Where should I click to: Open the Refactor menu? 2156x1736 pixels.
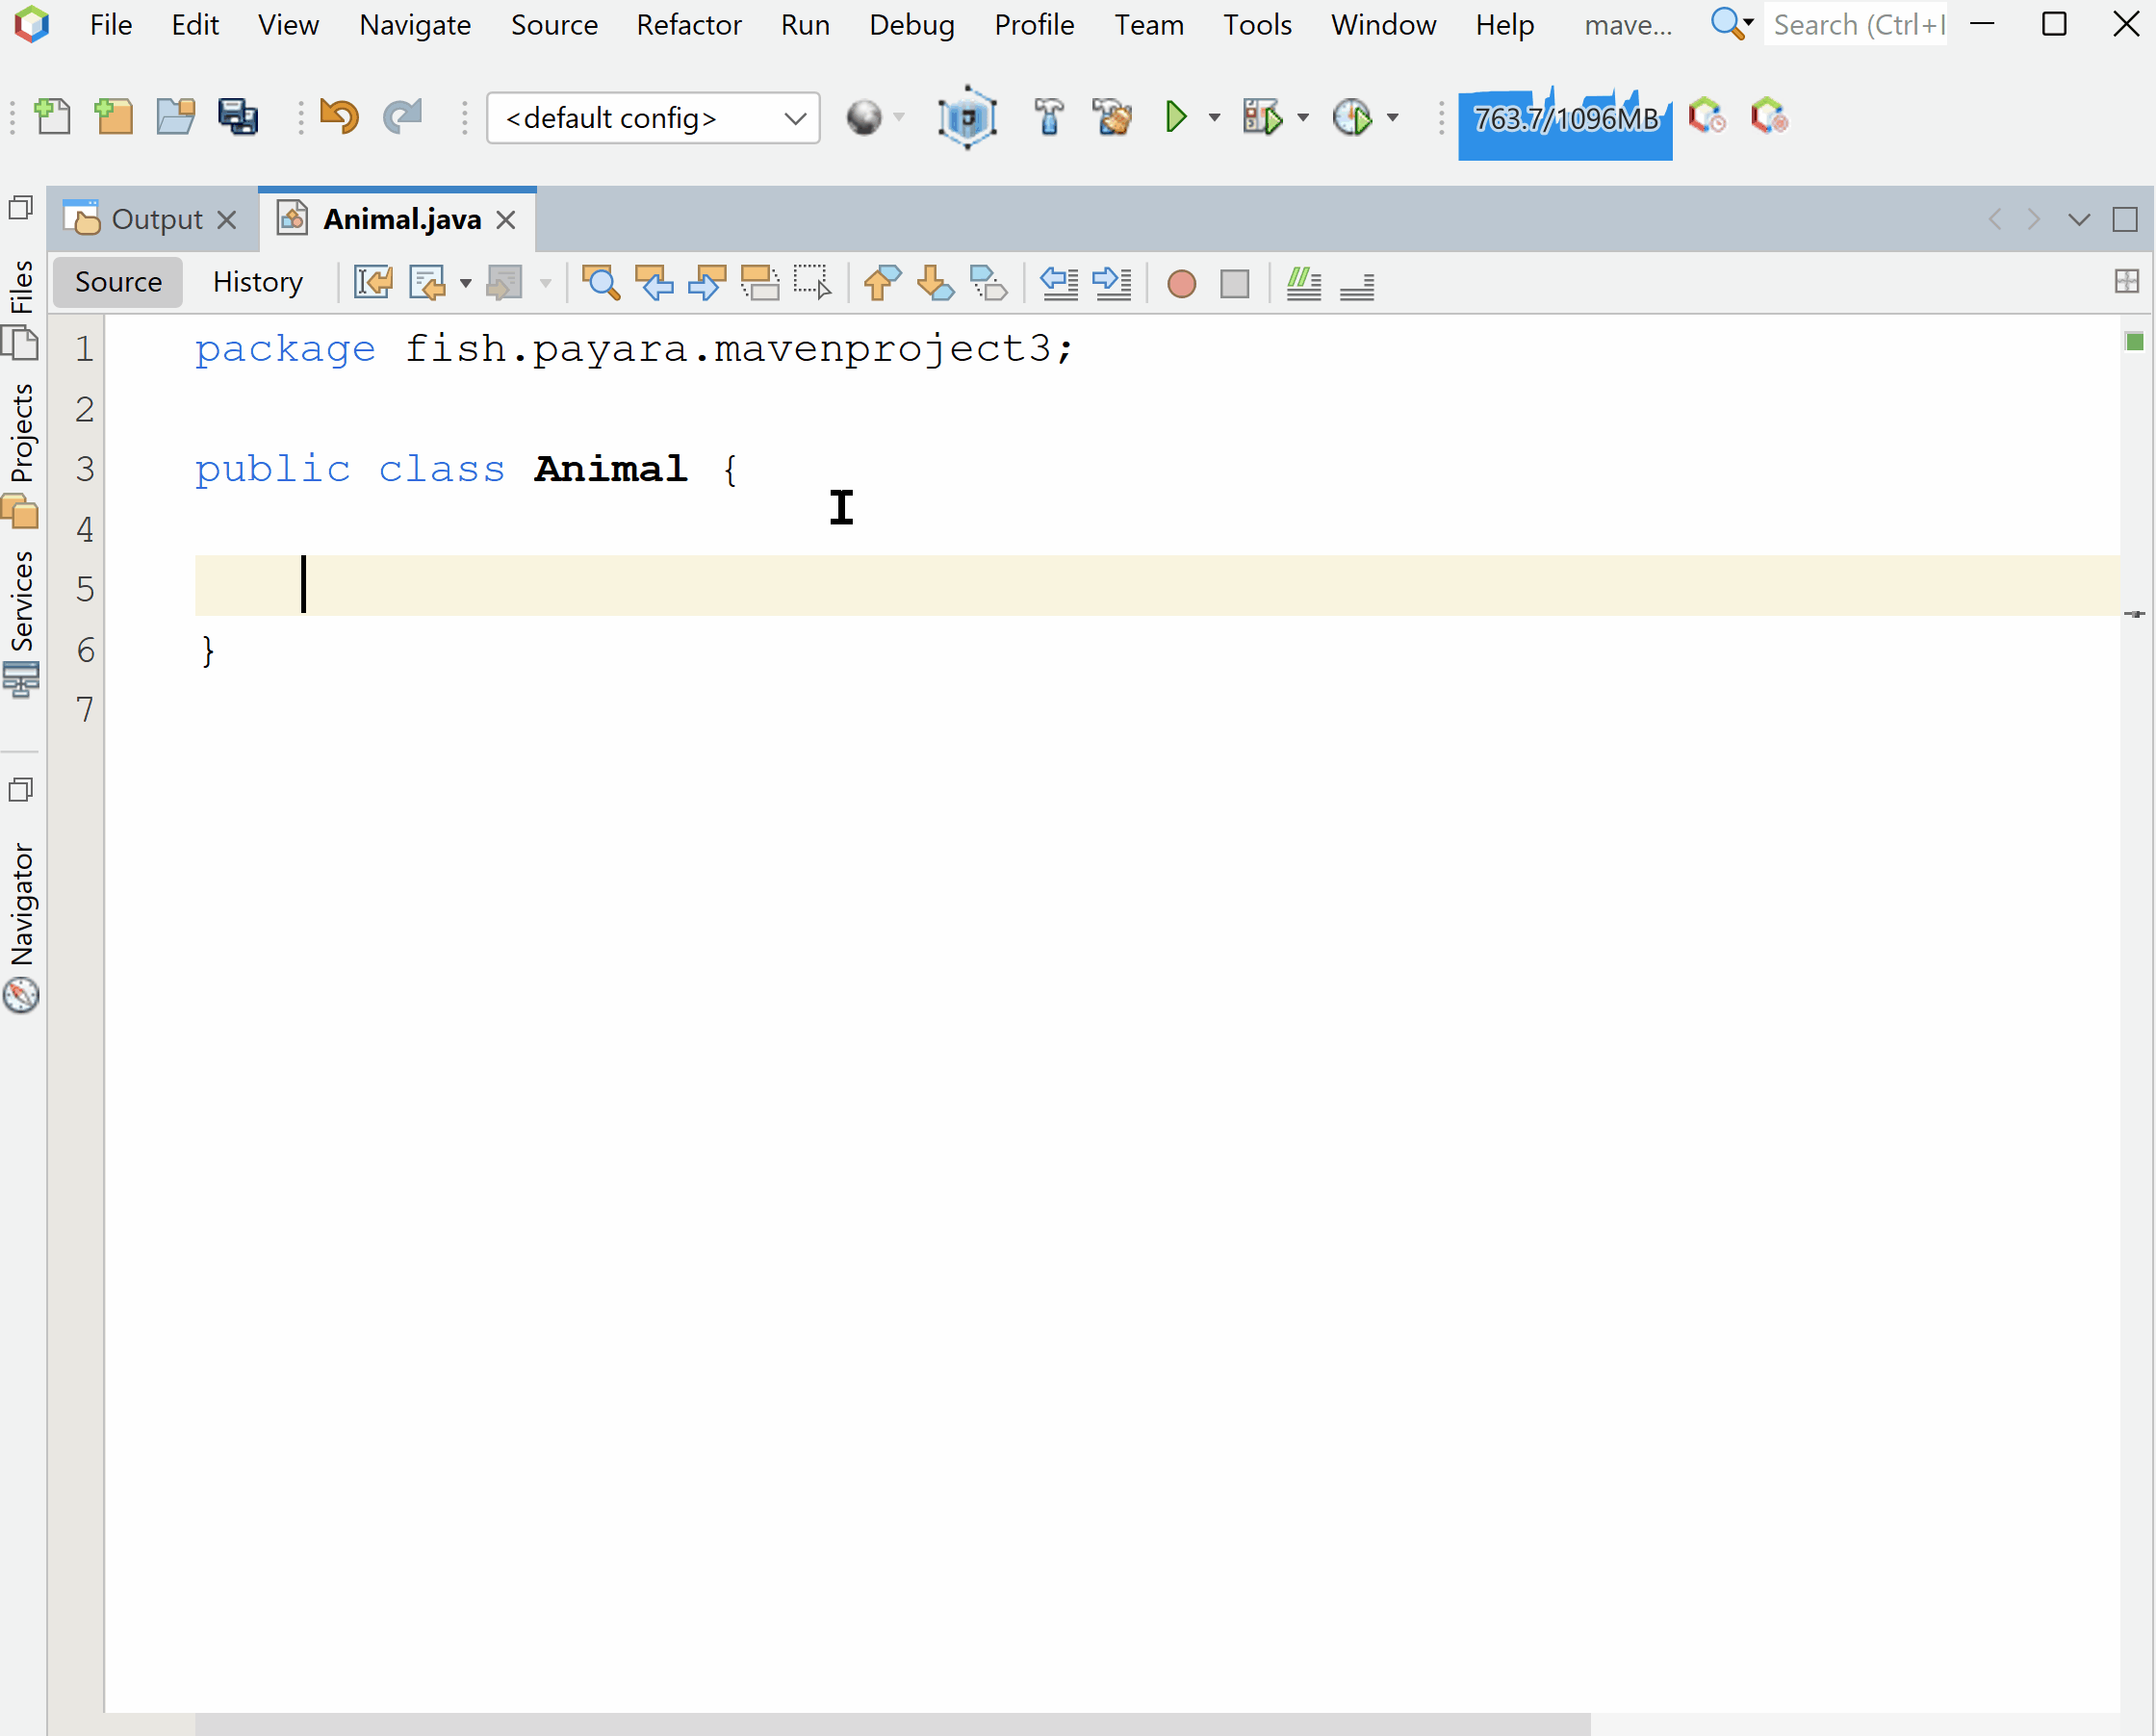tap(688, 24)
